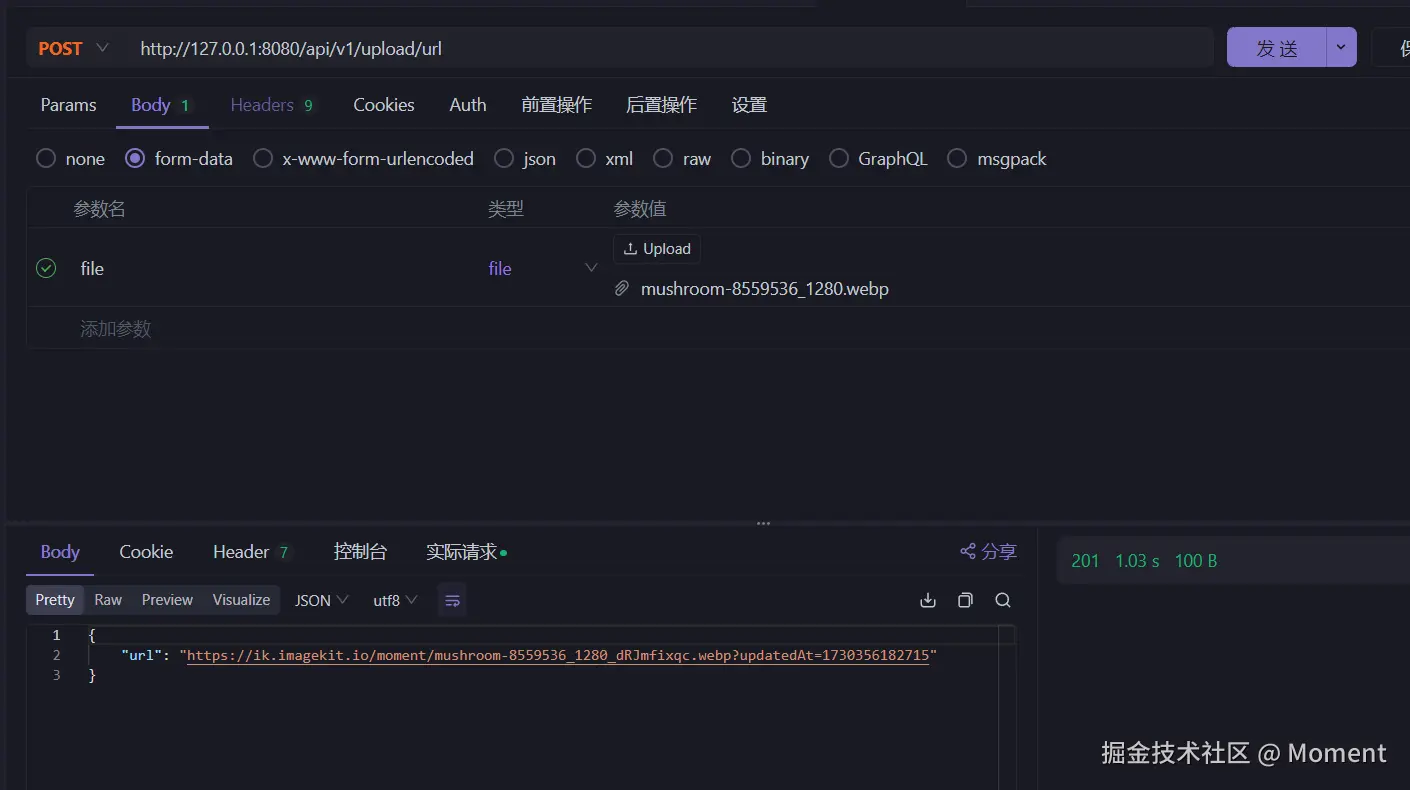Open the JSON format dropdown
This screenshot has width=1410, height=790.
[x=321, y=600]
